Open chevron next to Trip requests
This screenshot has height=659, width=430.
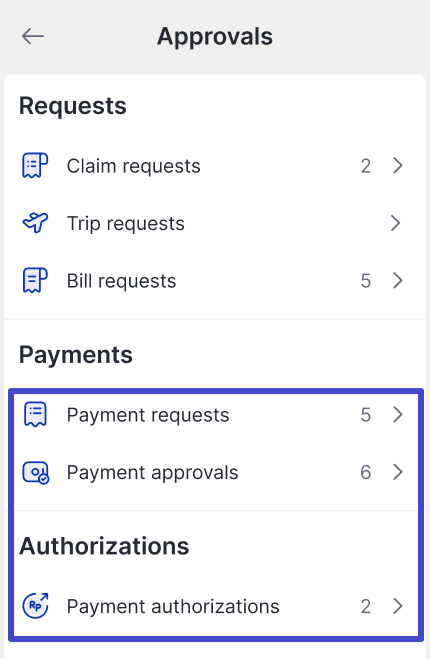pyautogui.click(x=395, y=223)
